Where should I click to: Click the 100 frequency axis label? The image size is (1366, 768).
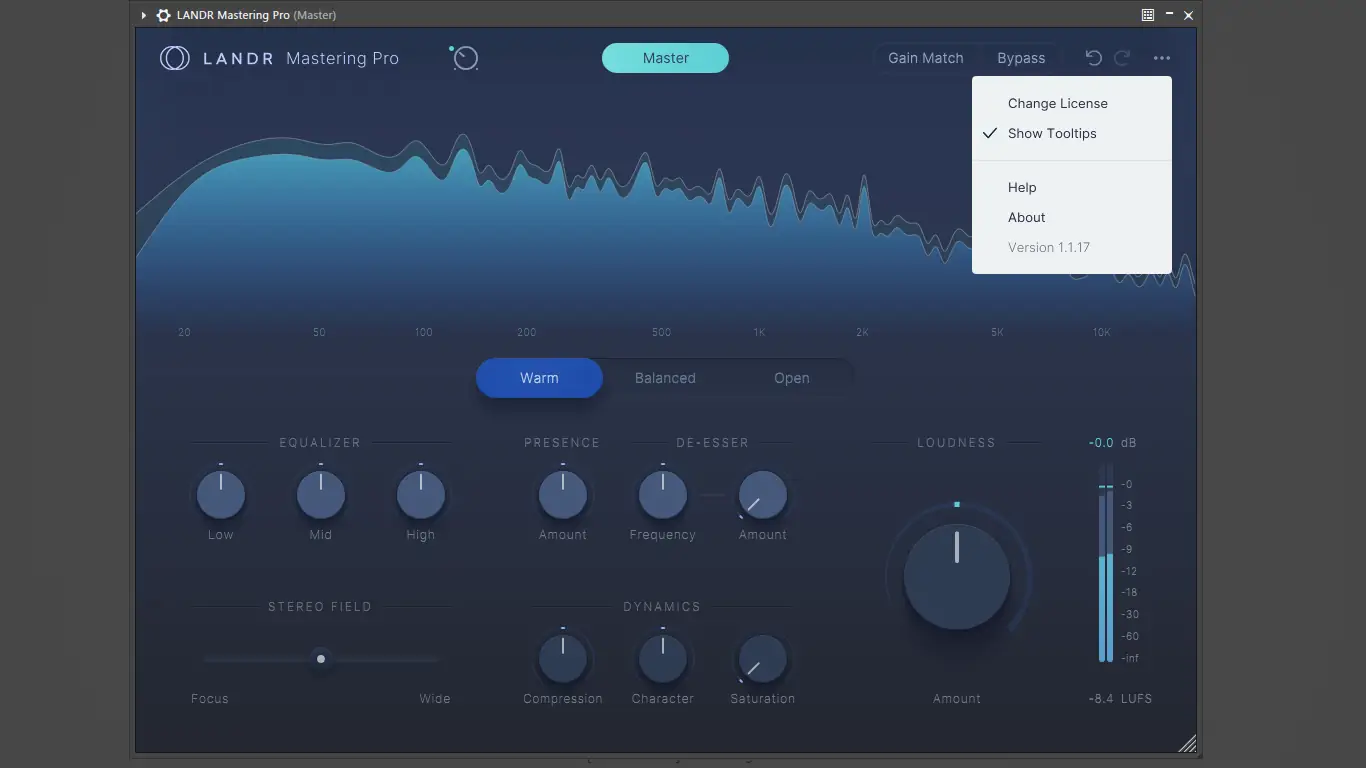pos(424,332)
